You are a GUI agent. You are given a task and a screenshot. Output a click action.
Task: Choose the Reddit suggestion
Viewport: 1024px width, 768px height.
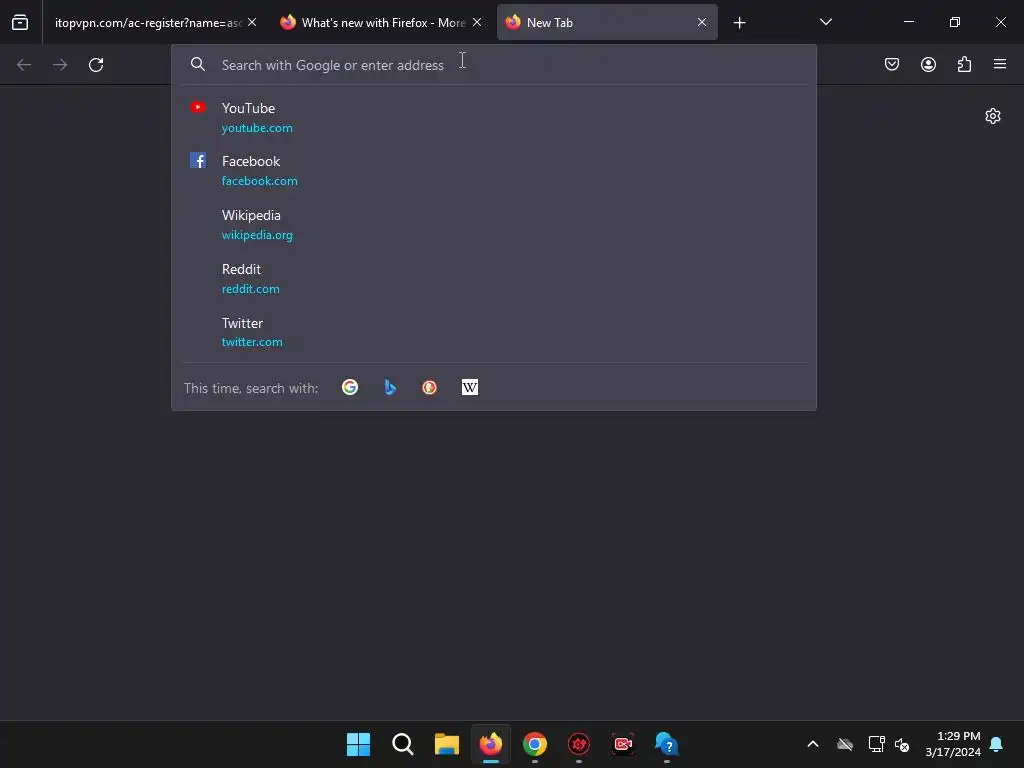coord(494,278)
